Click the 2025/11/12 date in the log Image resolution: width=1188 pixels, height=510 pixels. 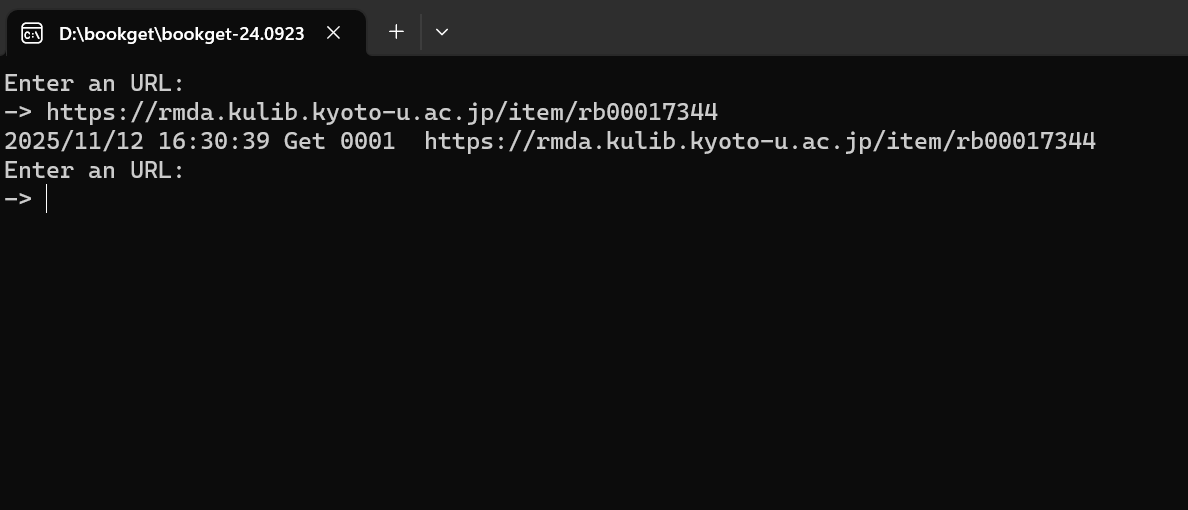74,141
